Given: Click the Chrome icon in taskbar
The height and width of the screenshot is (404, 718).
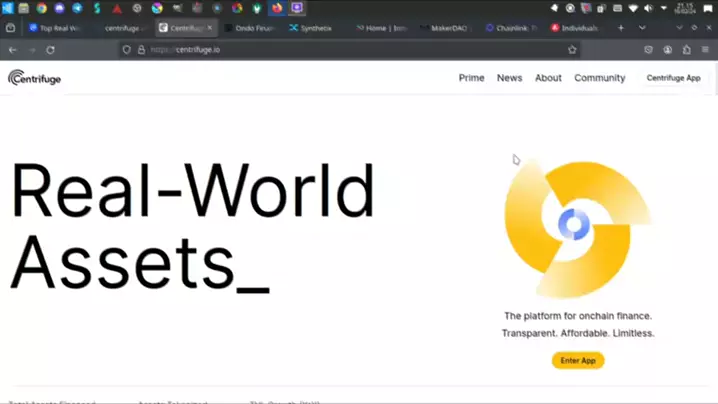Looking at the screenshot, I should (x=41, y=8).
